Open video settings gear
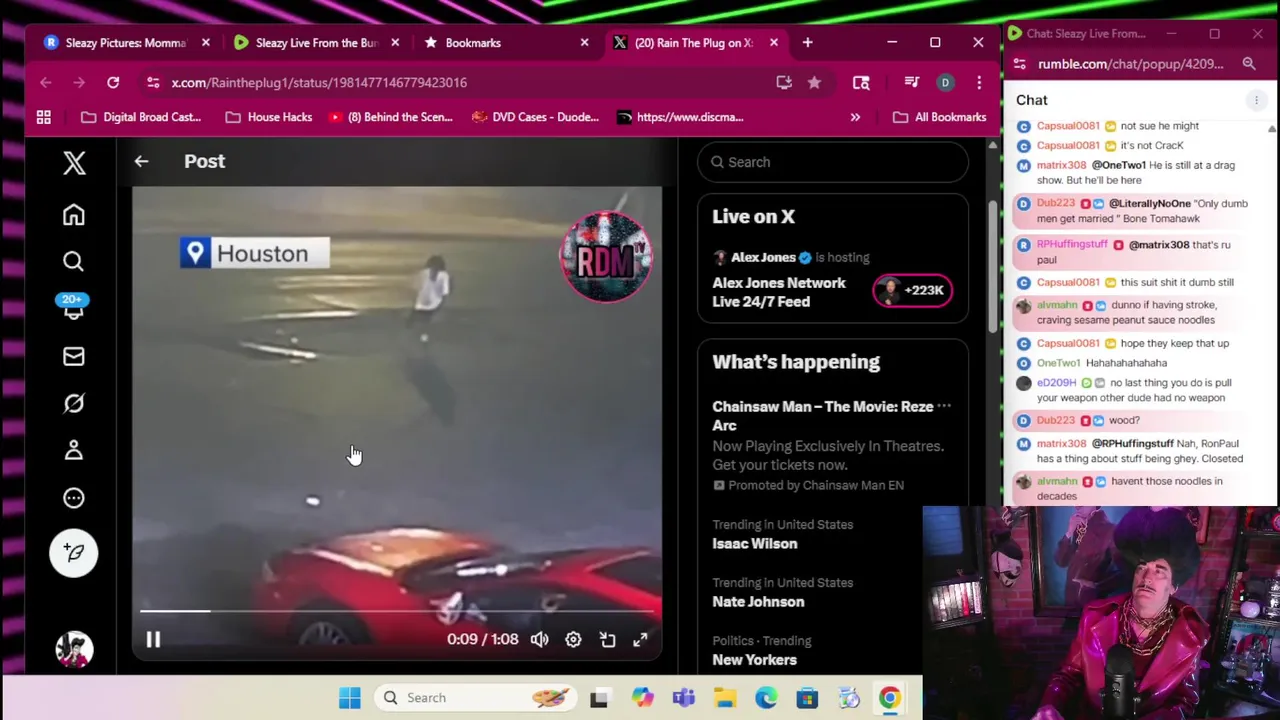1280x720 pixels. tap(573, 640)
